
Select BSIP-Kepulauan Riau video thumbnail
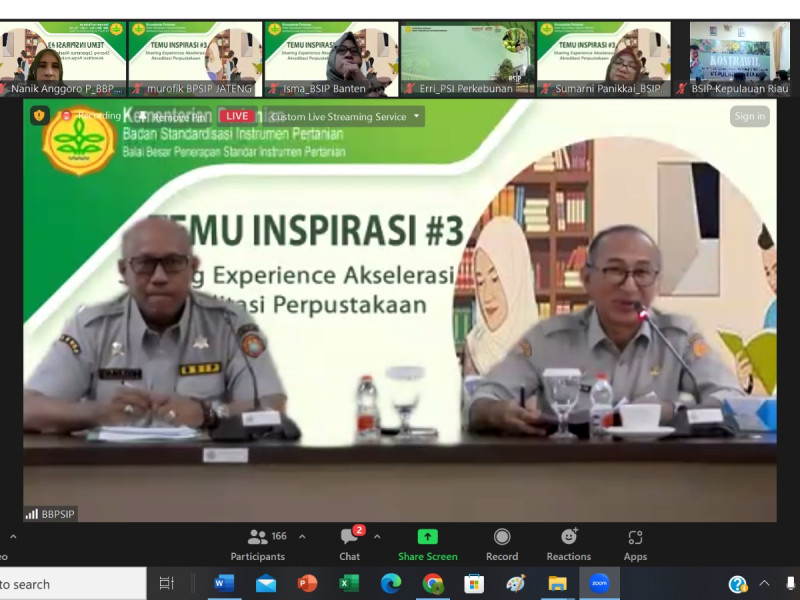[739, 59]
